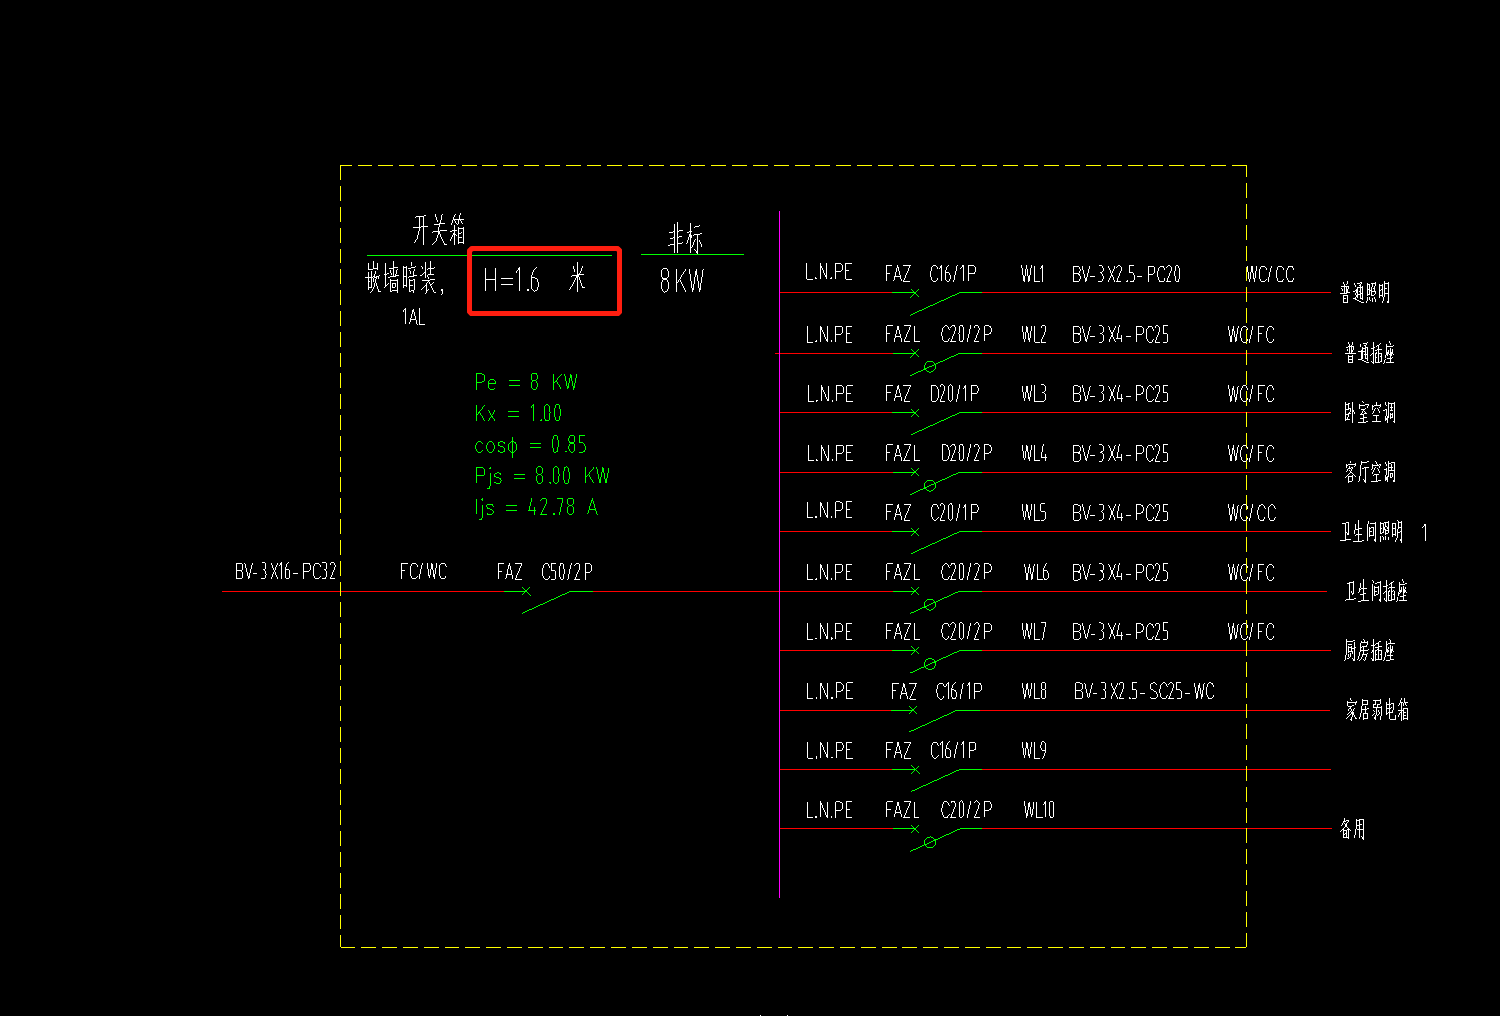This screenshot has height=1016, width=1500.
Task: Select the 开关箱 title text
Action: point(439,230)
